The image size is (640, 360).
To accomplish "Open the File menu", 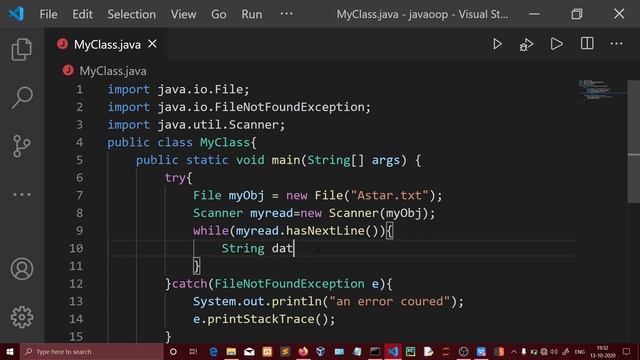I will [48, 14].
